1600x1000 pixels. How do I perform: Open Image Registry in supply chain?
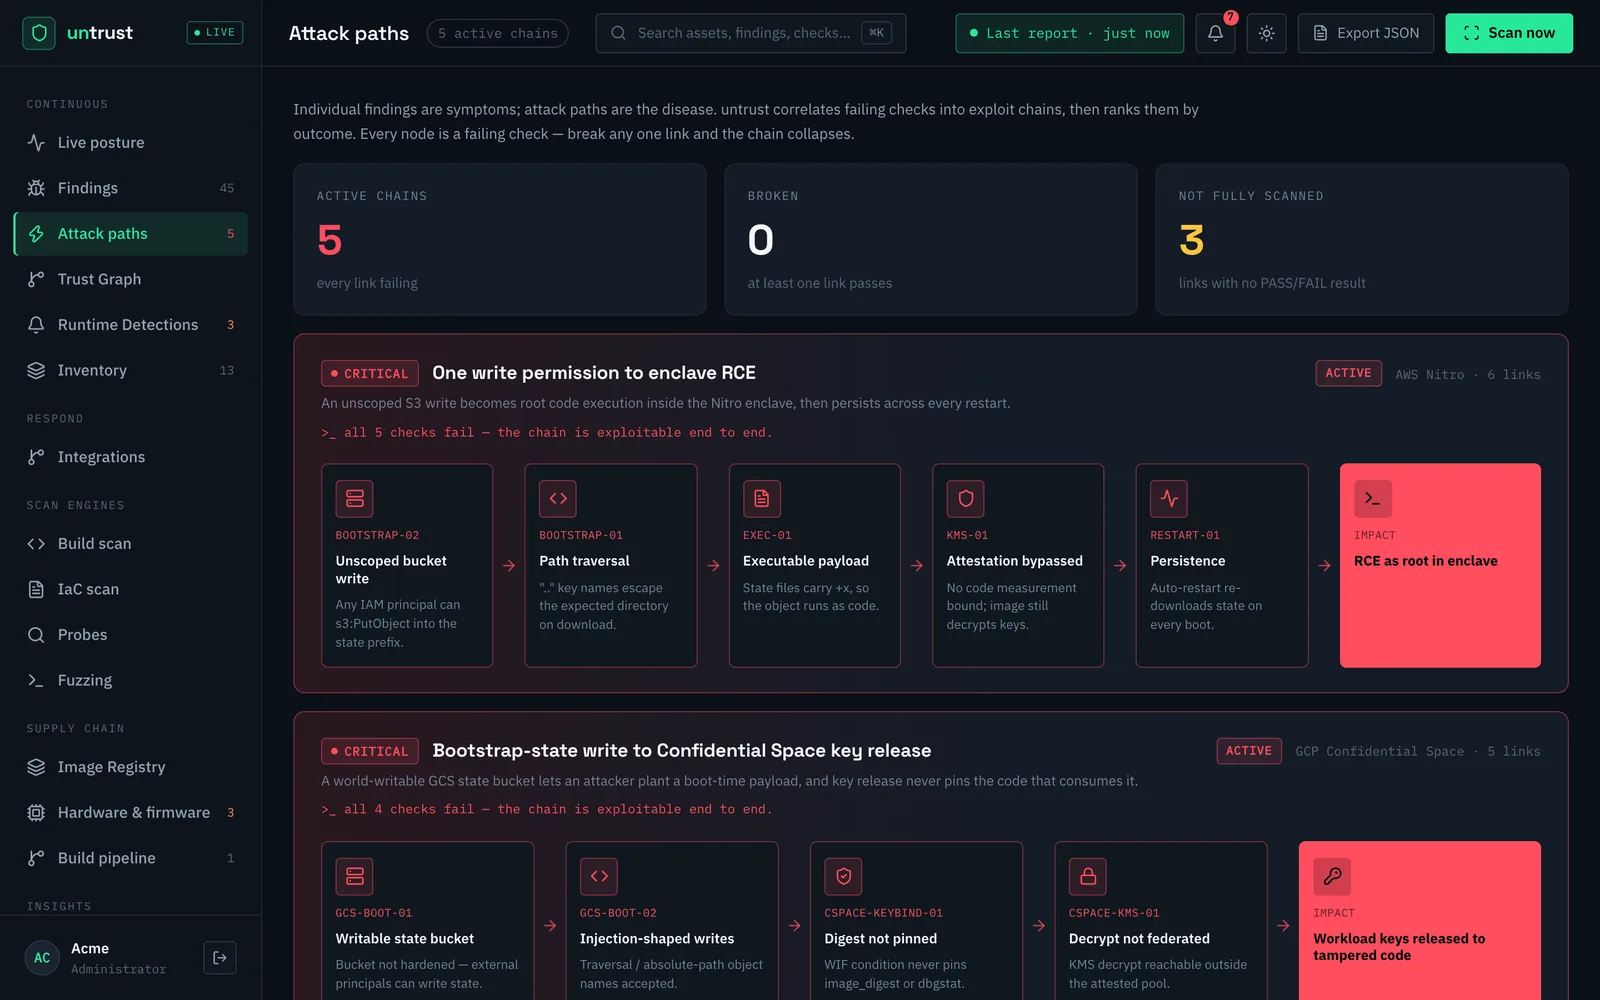pos(131,767)
